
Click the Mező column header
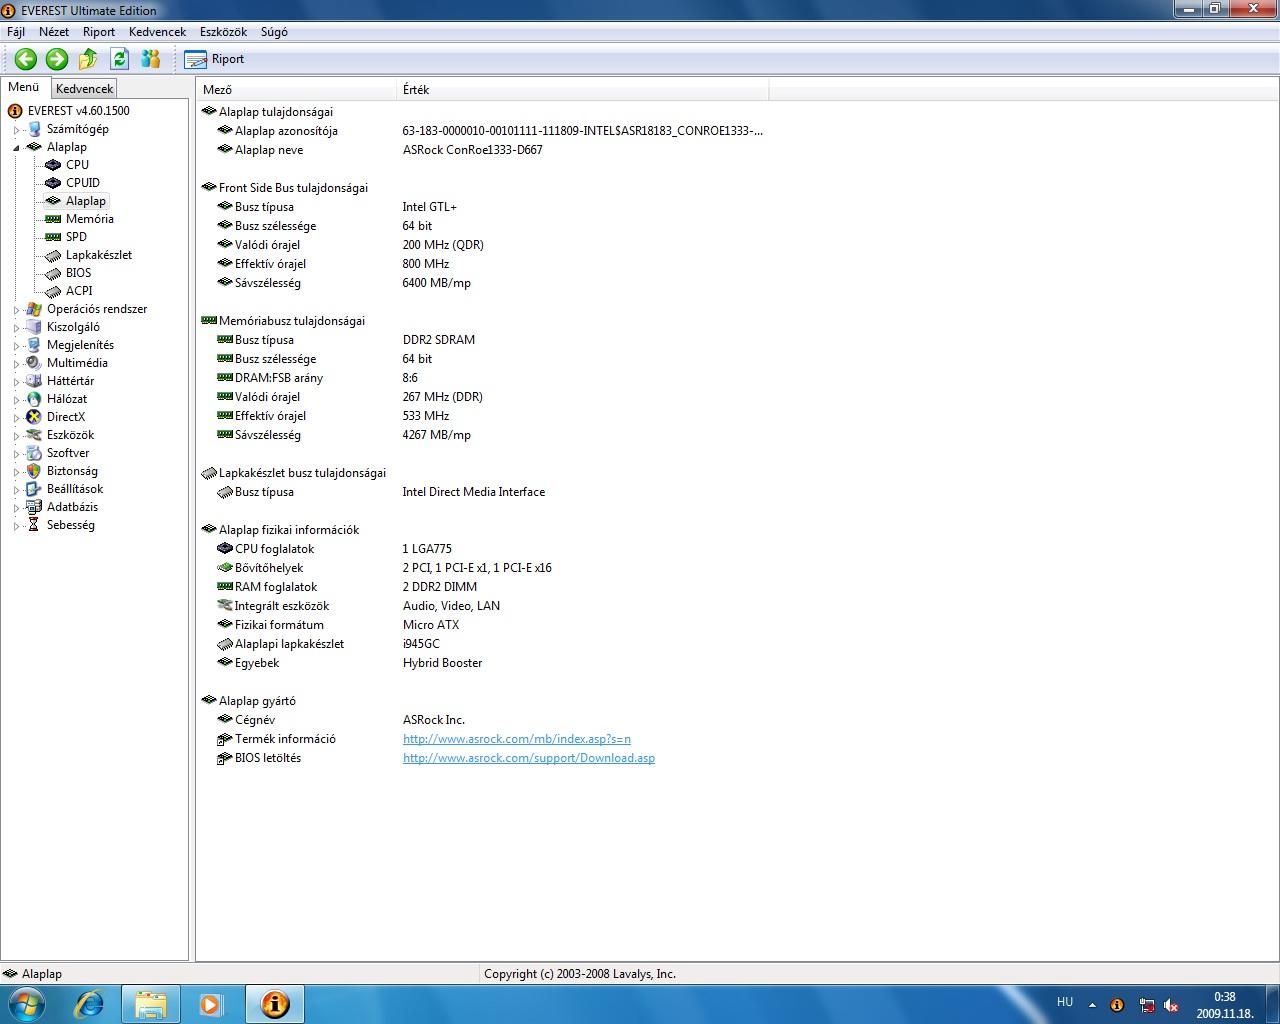[297, 90]
